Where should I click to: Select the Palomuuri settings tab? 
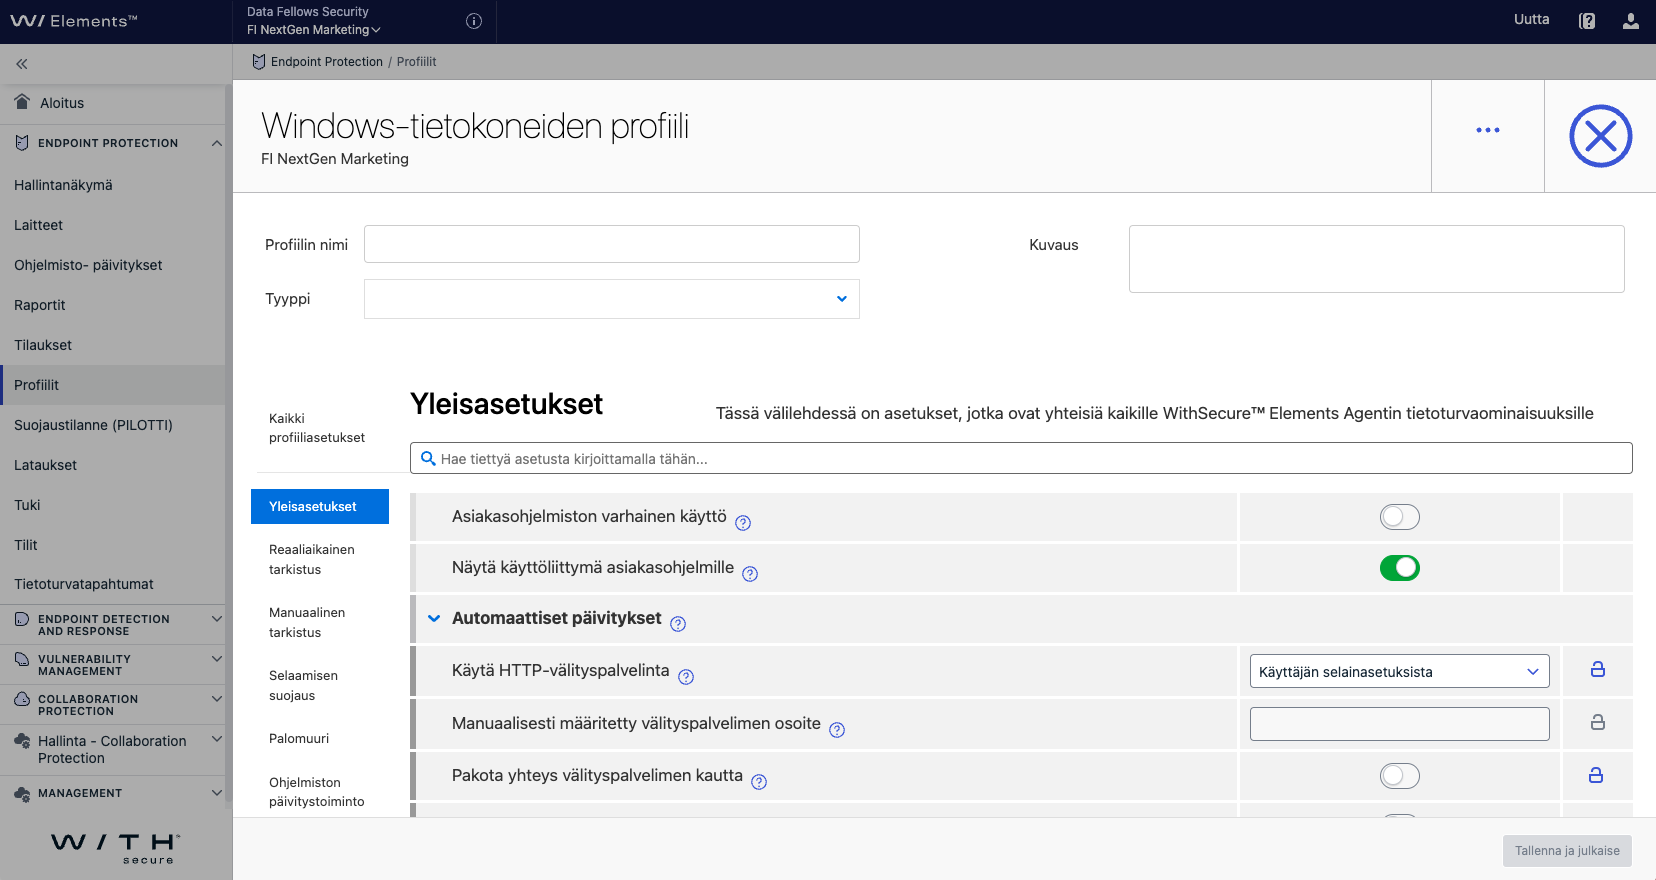point(299,739)
